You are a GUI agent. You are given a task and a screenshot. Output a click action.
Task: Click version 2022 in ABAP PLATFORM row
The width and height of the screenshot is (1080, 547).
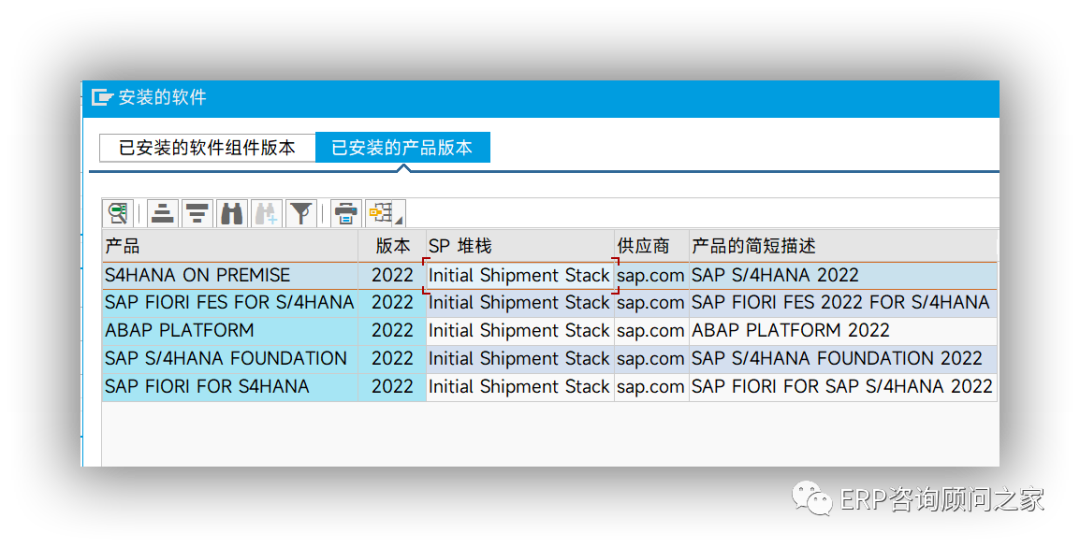(x=392, y=331)
